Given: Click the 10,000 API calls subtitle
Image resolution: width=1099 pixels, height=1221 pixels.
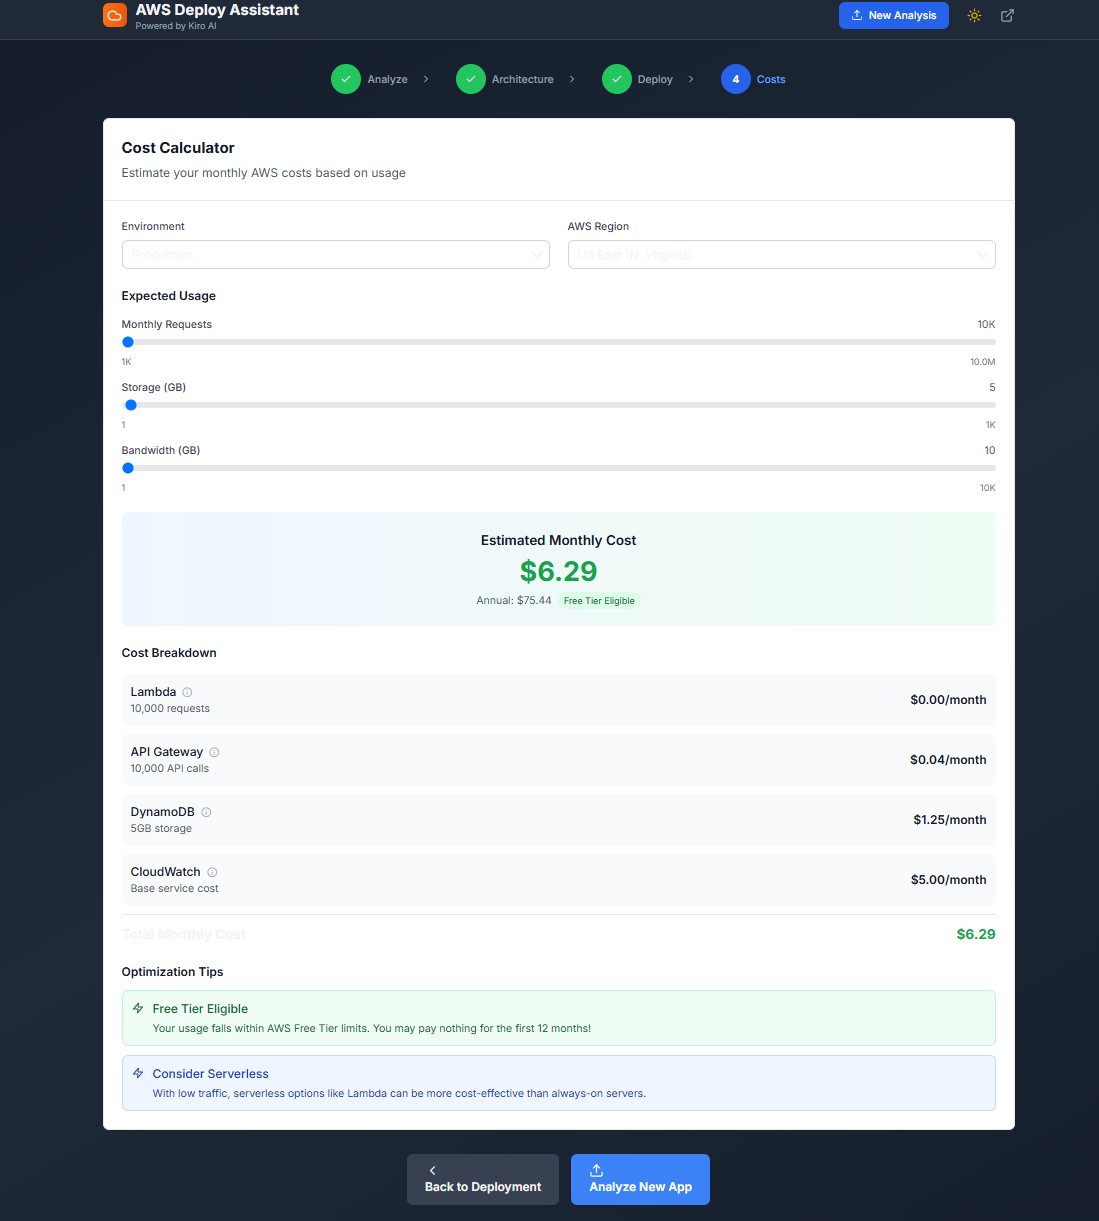Looking at the screenshot, I should click(x=170, y=768).
